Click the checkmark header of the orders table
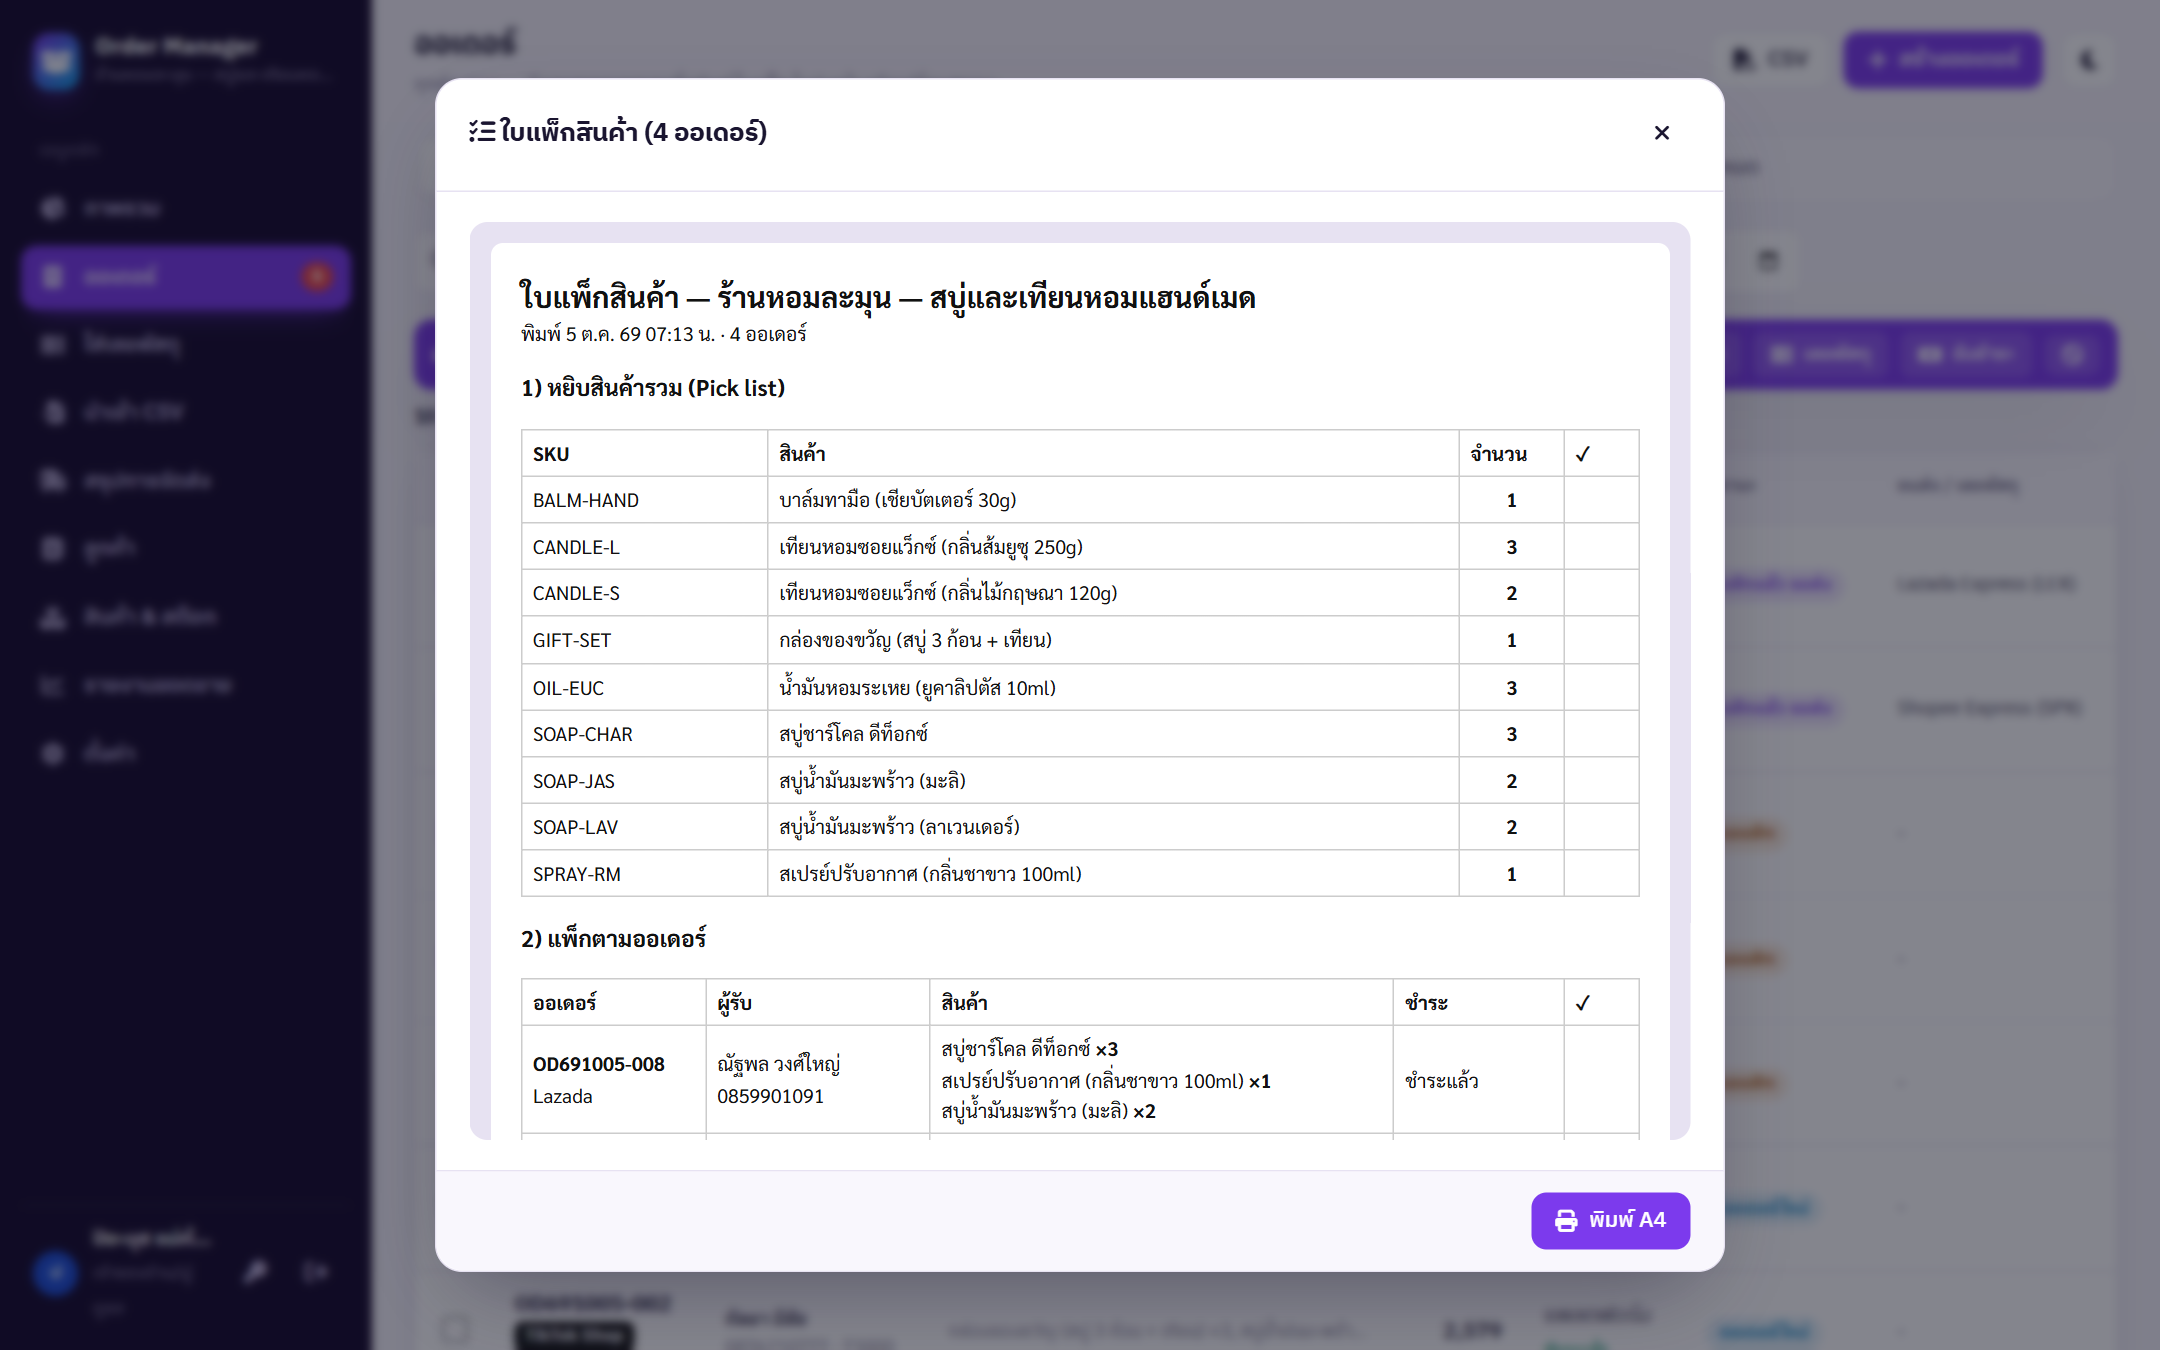2160x1350 pixels. [x=1582, y=1003]
